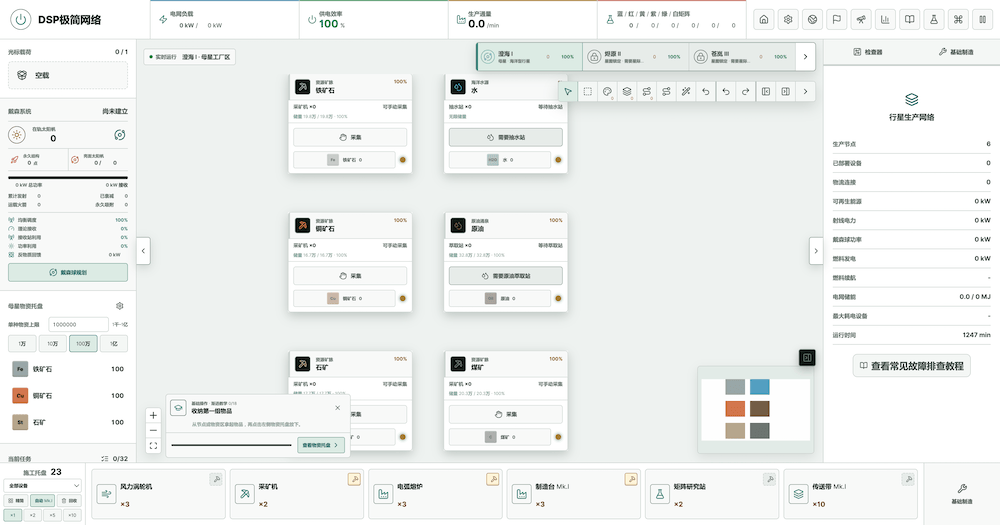Switch to the 澄海 I planet tab

pyautogui.click(x=529, y=57)
